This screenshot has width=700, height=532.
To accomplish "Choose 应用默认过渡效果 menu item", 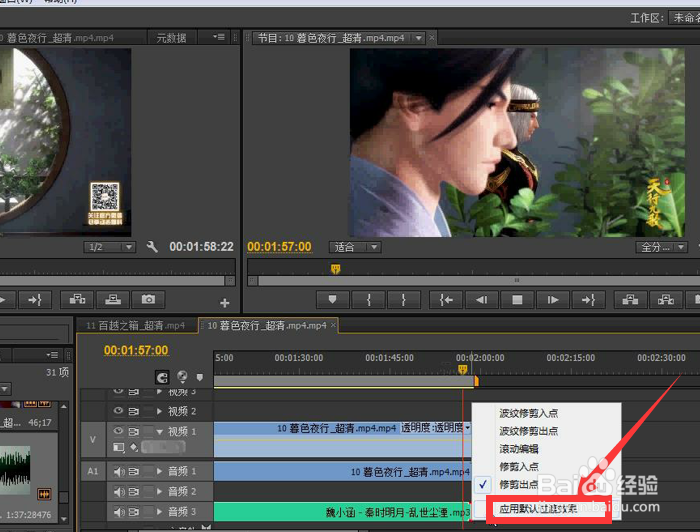I will point(538,509).
